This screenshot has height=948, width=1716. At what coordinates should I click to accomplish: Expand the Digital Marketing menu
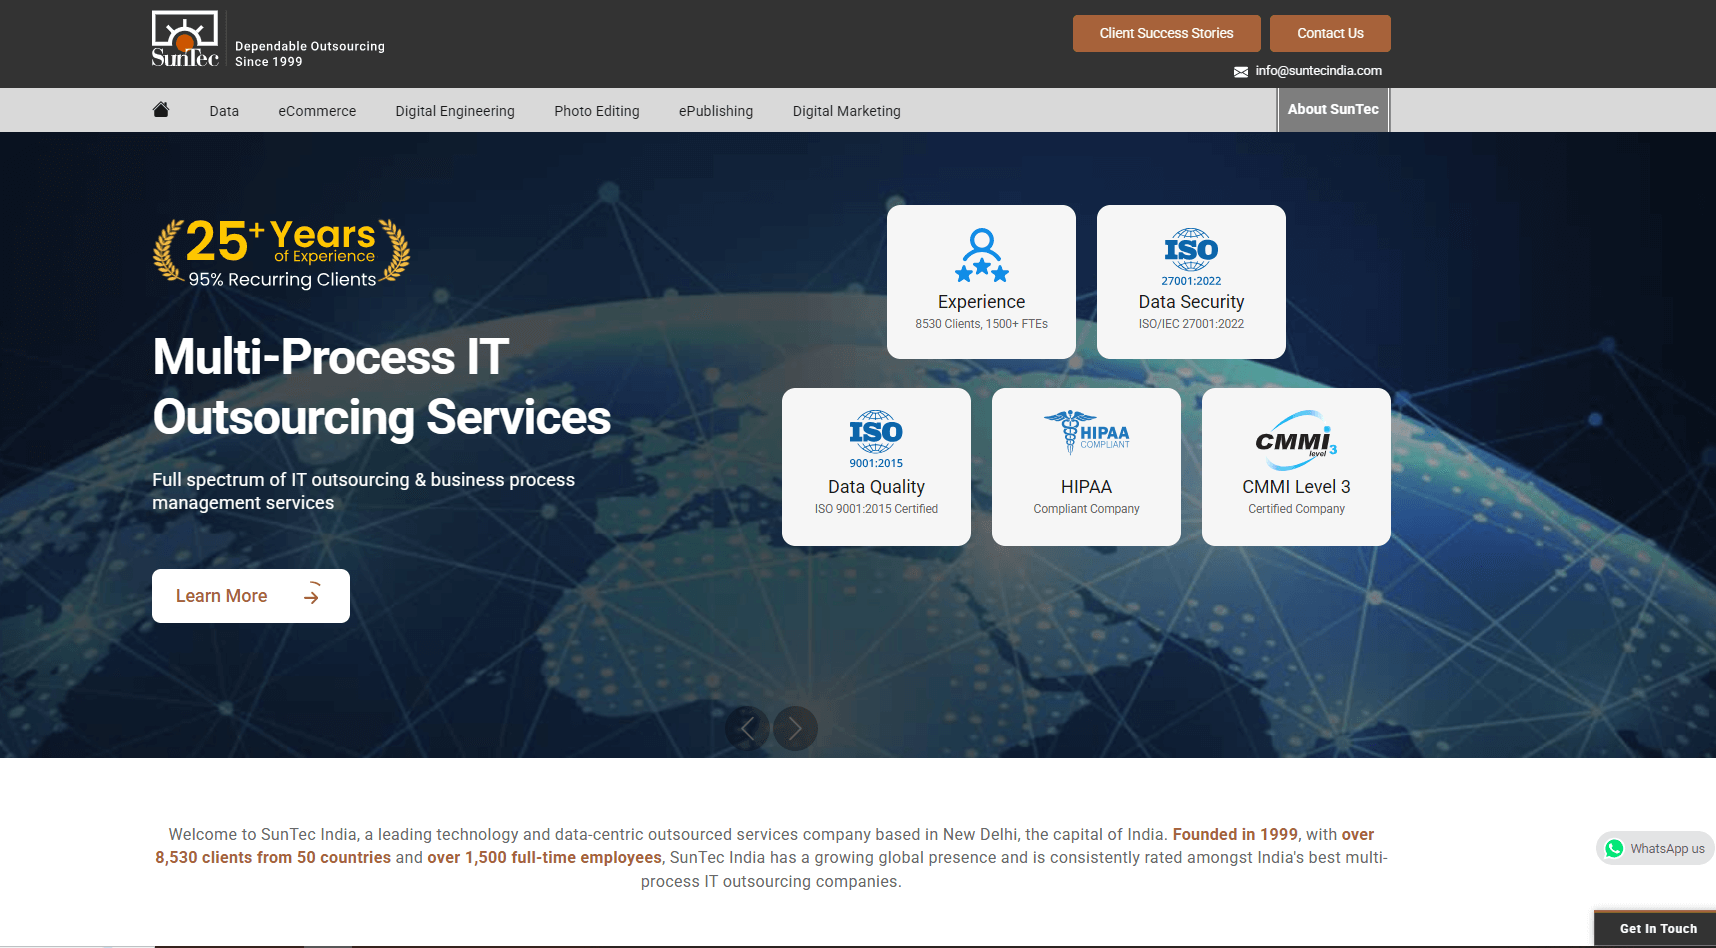coord(846,111)
